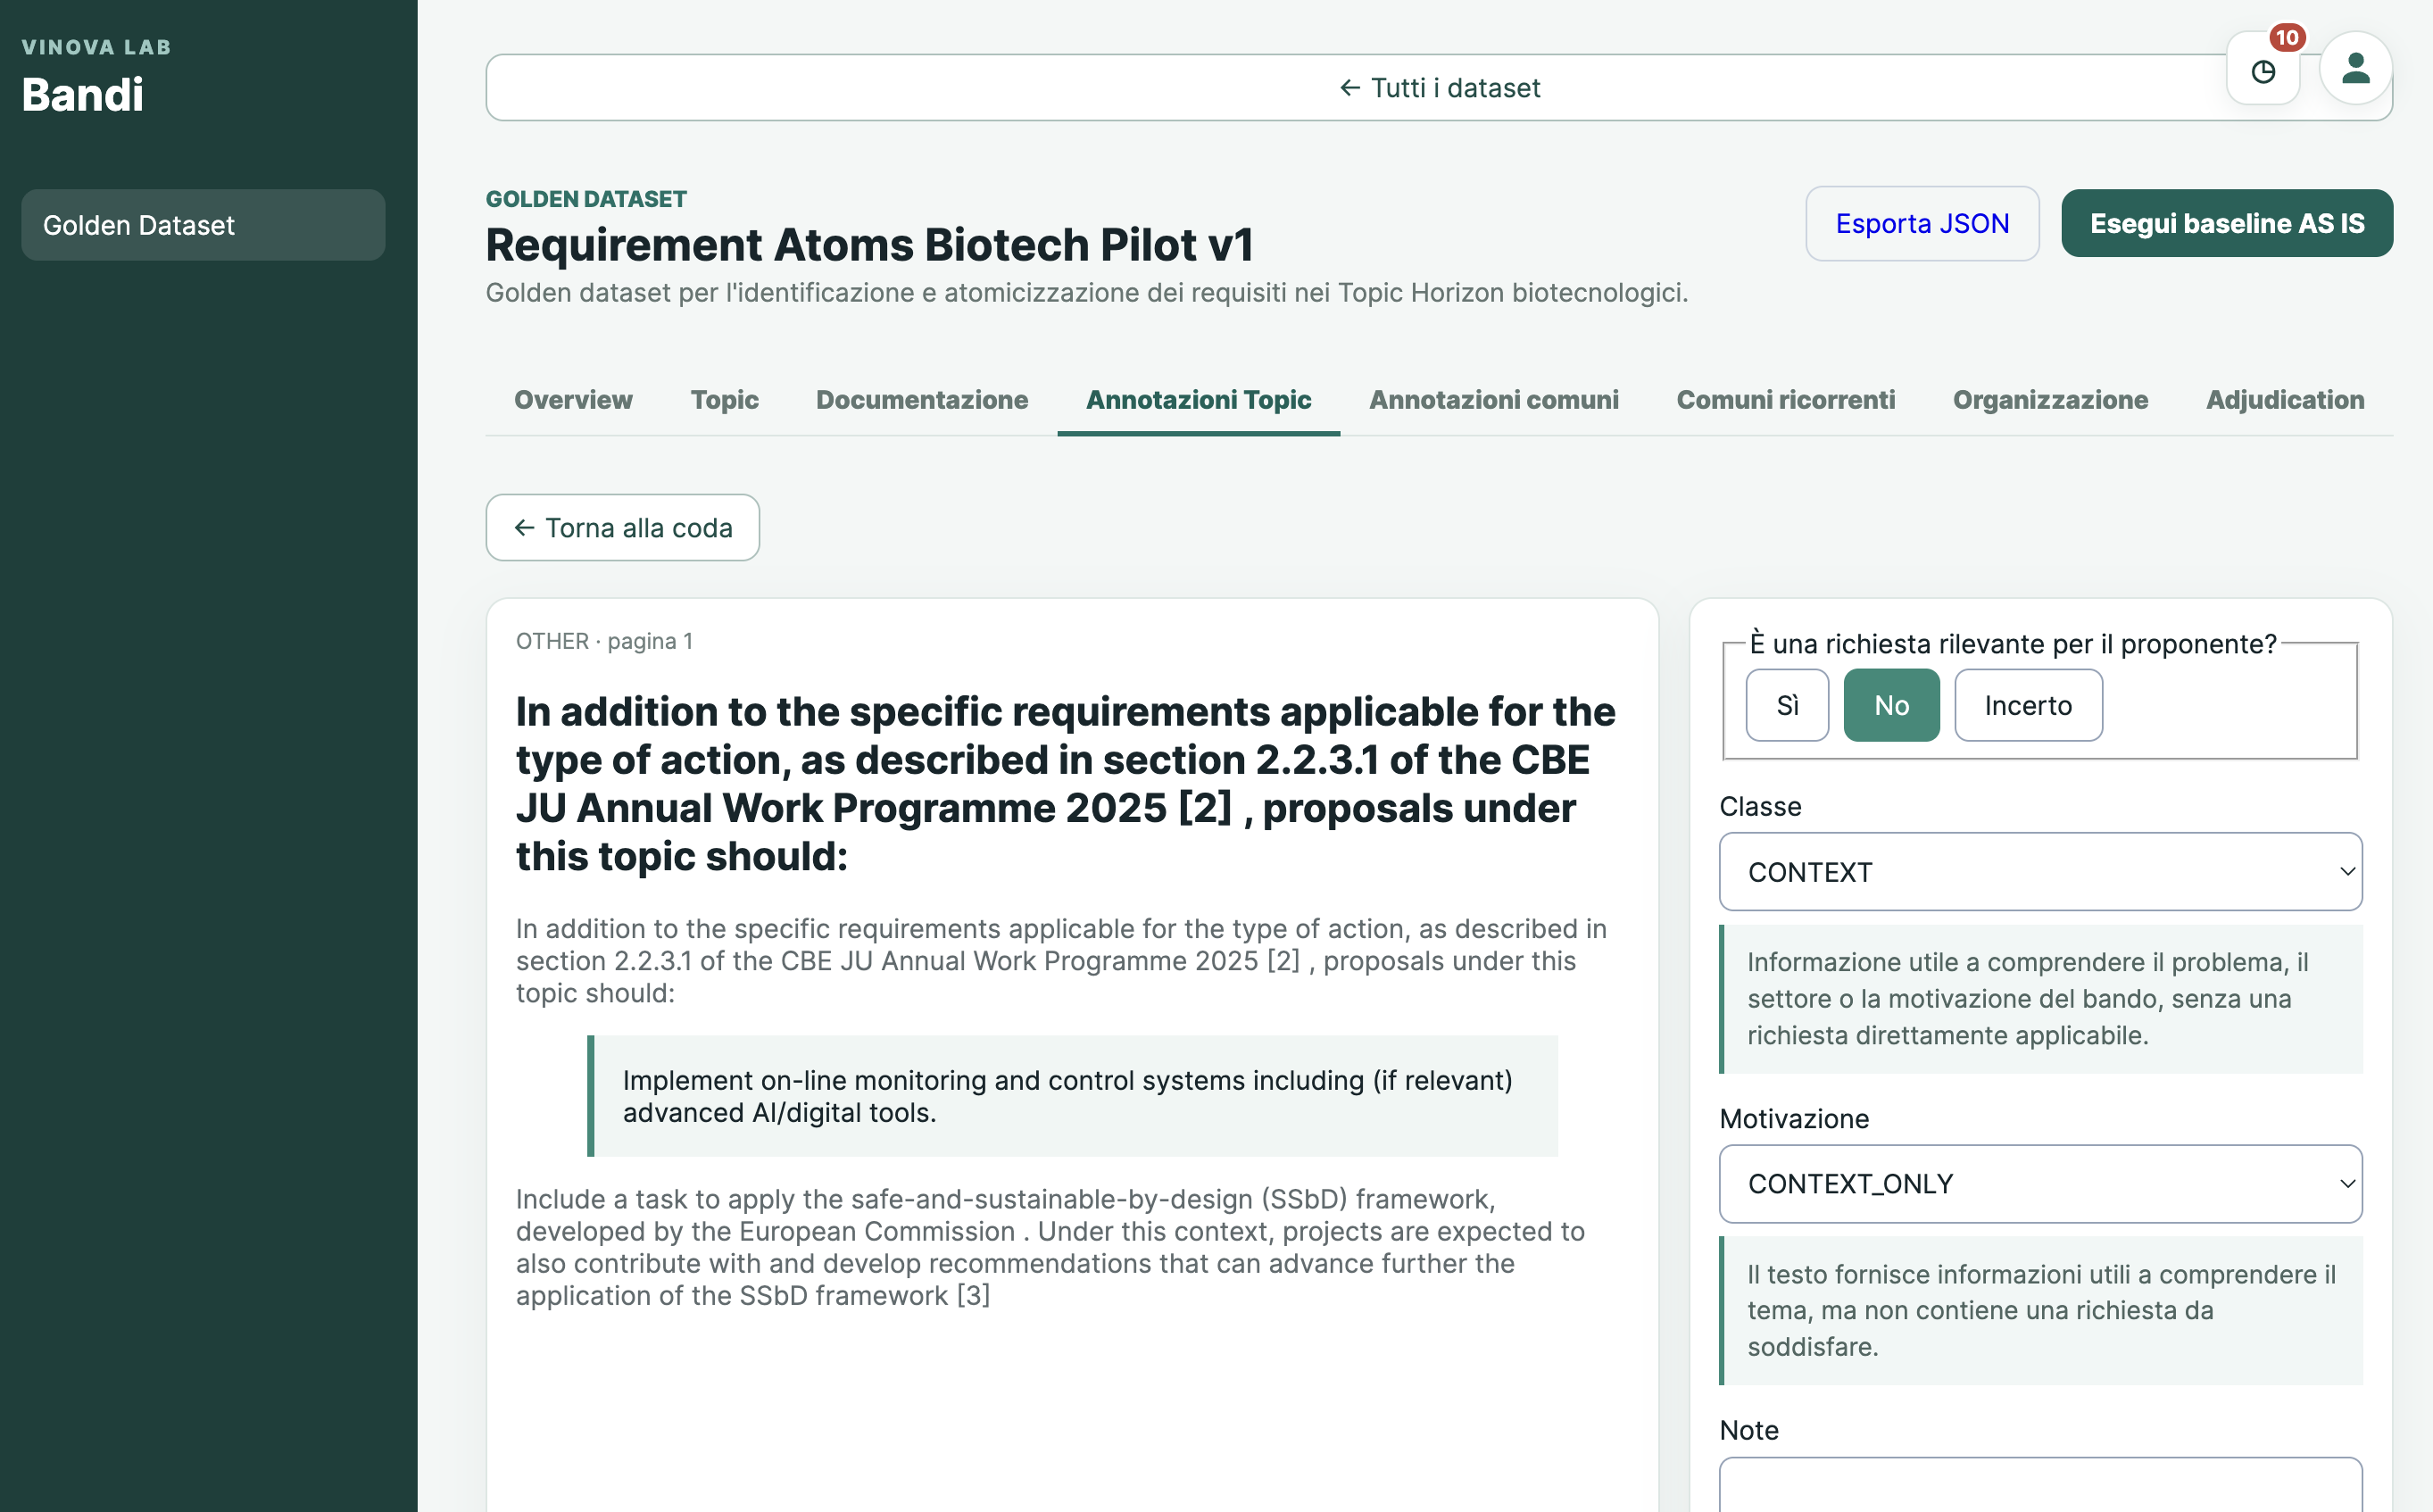Go back with Torna alla coda
Image resolution: width=2433 pixels, height=1512 pixels.
[622, 527]
